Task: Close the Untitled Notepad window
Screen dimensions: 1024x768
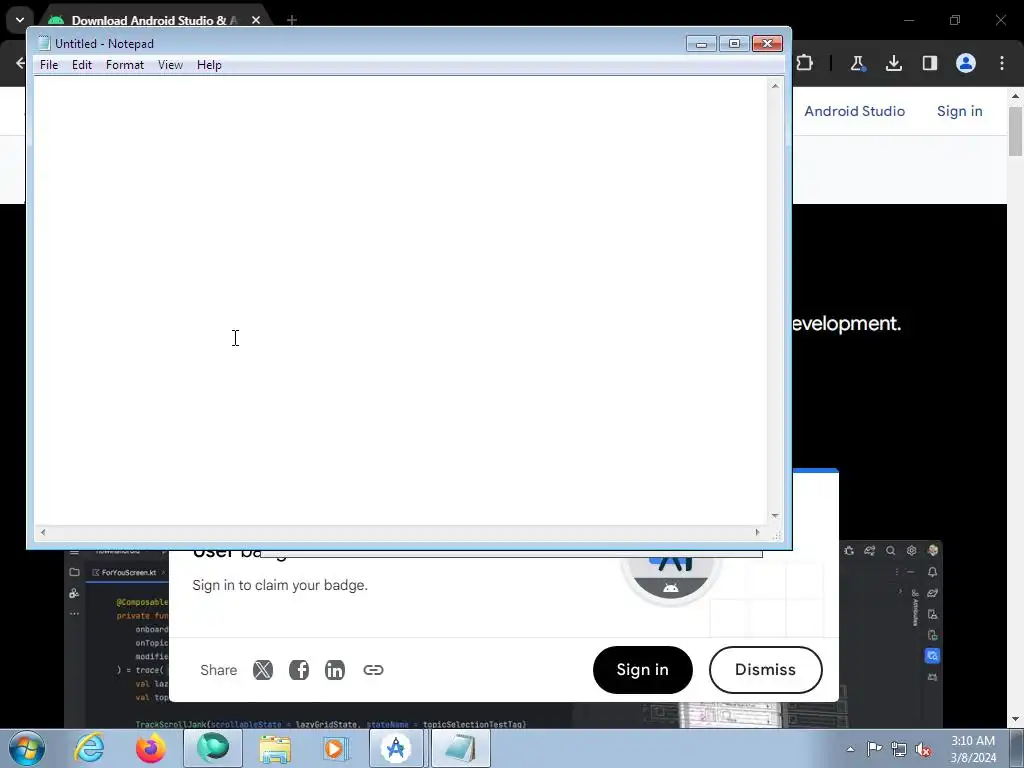Action: (767, 44)
